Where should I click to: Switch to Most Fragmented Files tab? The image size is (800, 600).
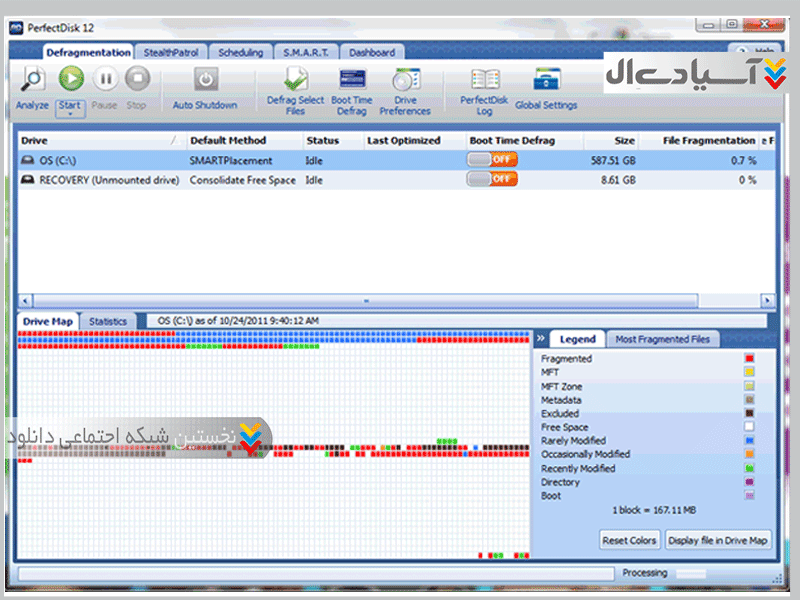663,339
